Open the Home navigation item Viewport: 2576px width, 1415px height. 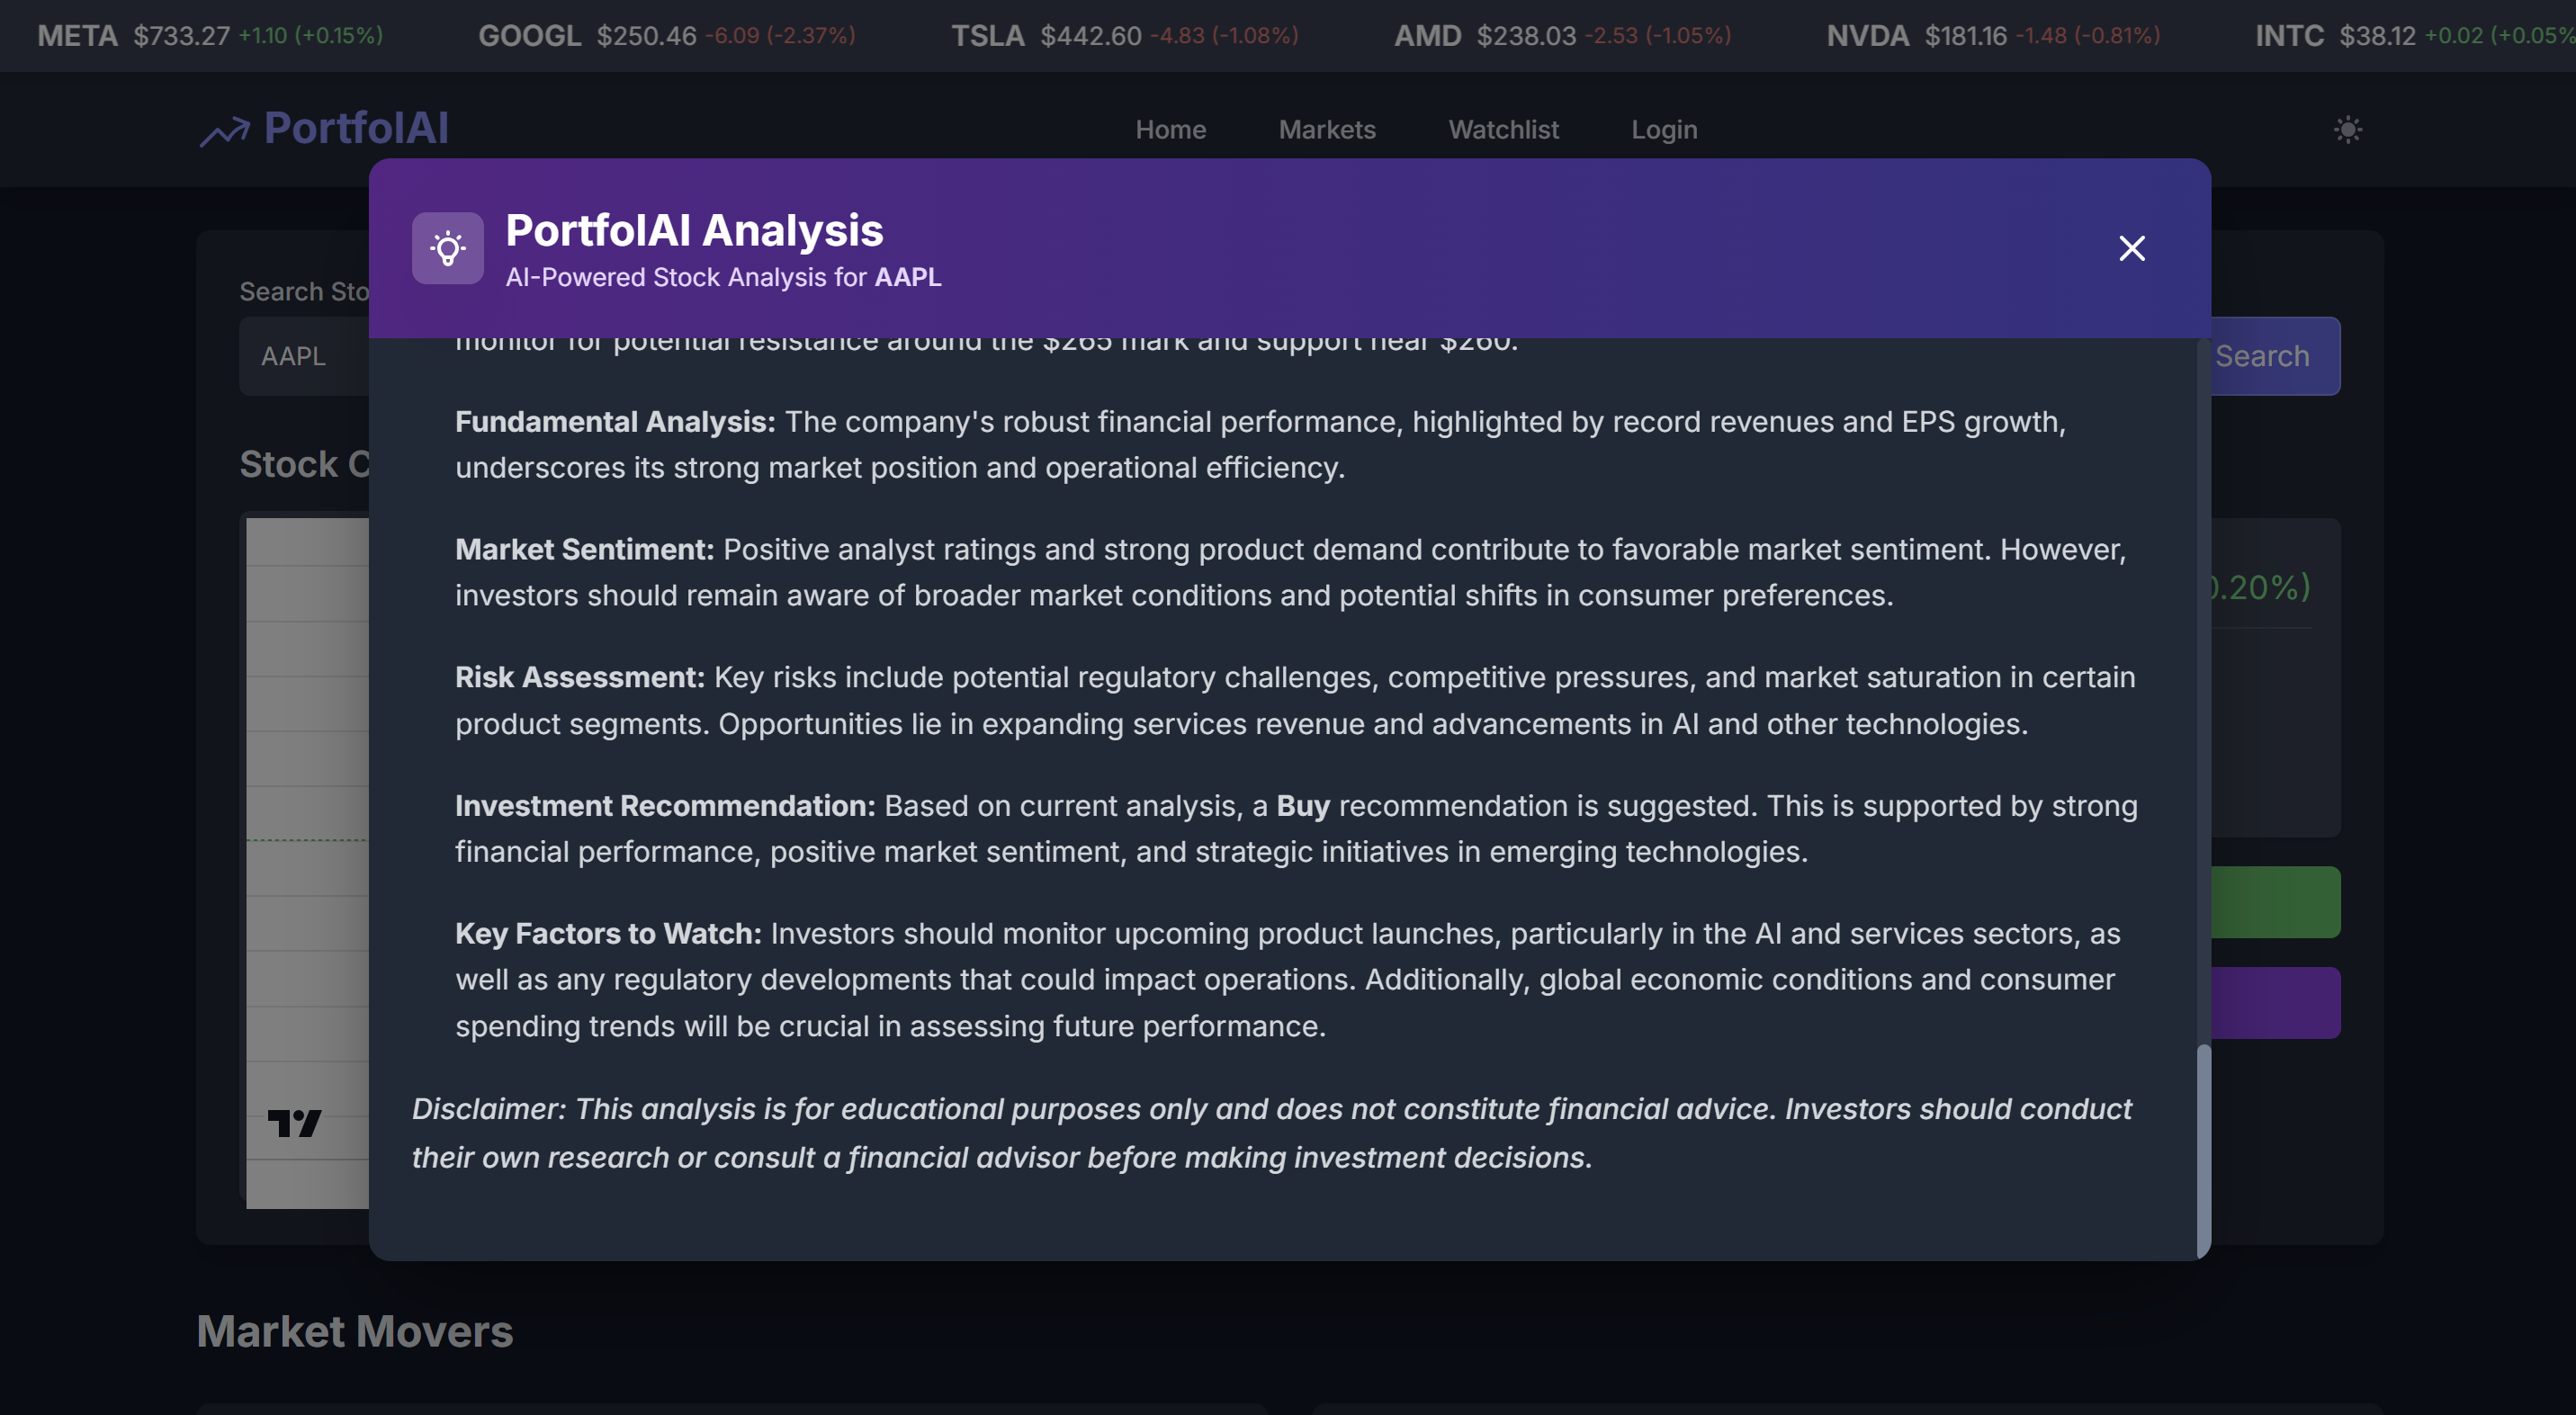click(x=1170, y=129)
